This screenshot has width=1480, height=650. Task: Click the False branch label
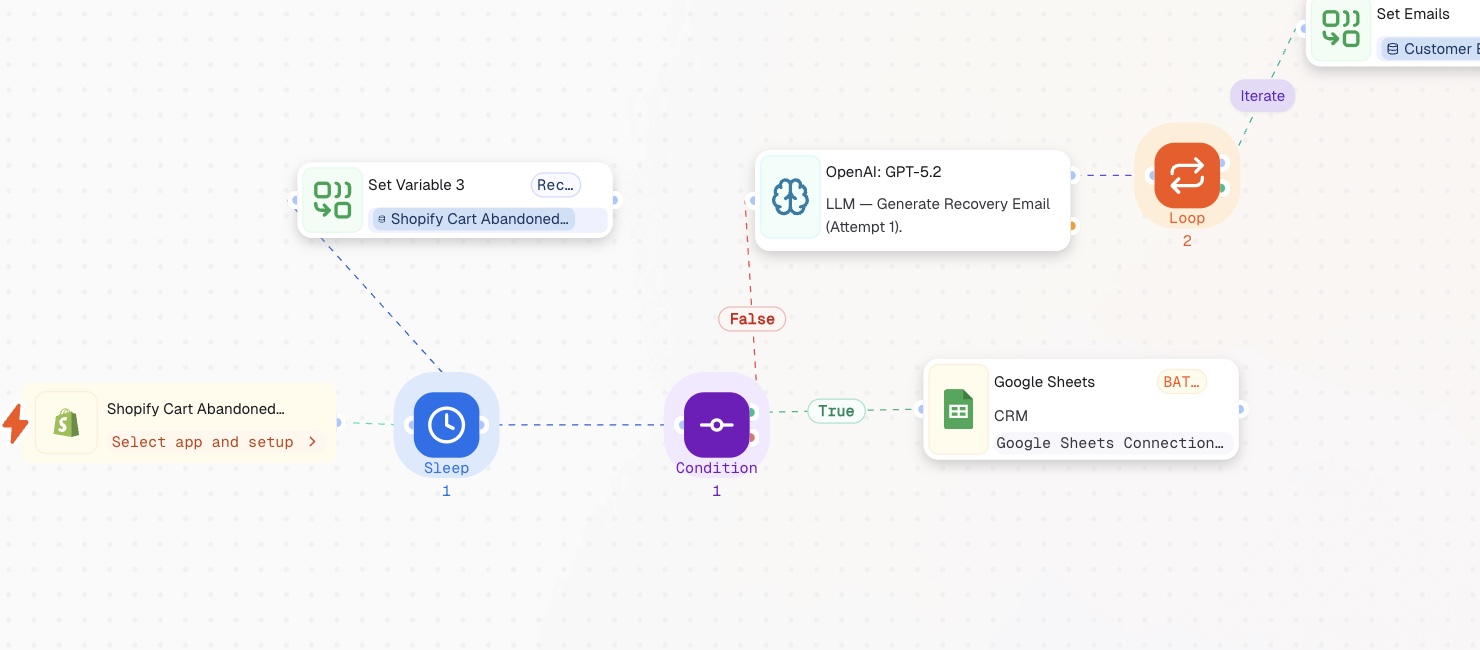[752, 319]
